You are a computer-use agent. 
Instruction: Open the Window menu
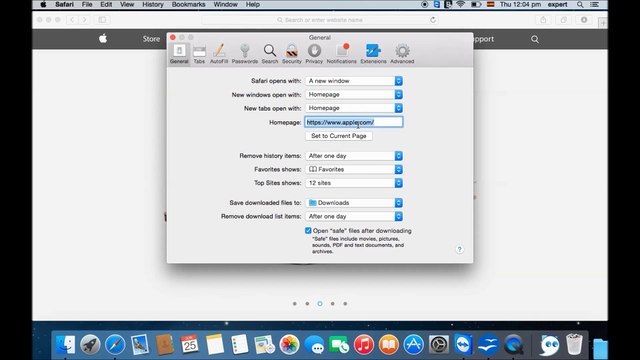pyautogui.click(x=225, y=4)
